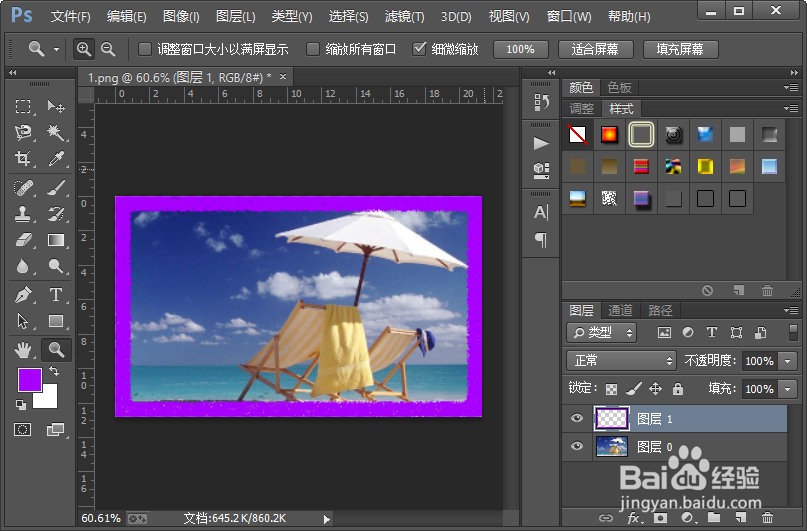The width and height of the screenshot is (807, 531).
Task: Hide 图层 1 with eye icon
Action: 577,418
